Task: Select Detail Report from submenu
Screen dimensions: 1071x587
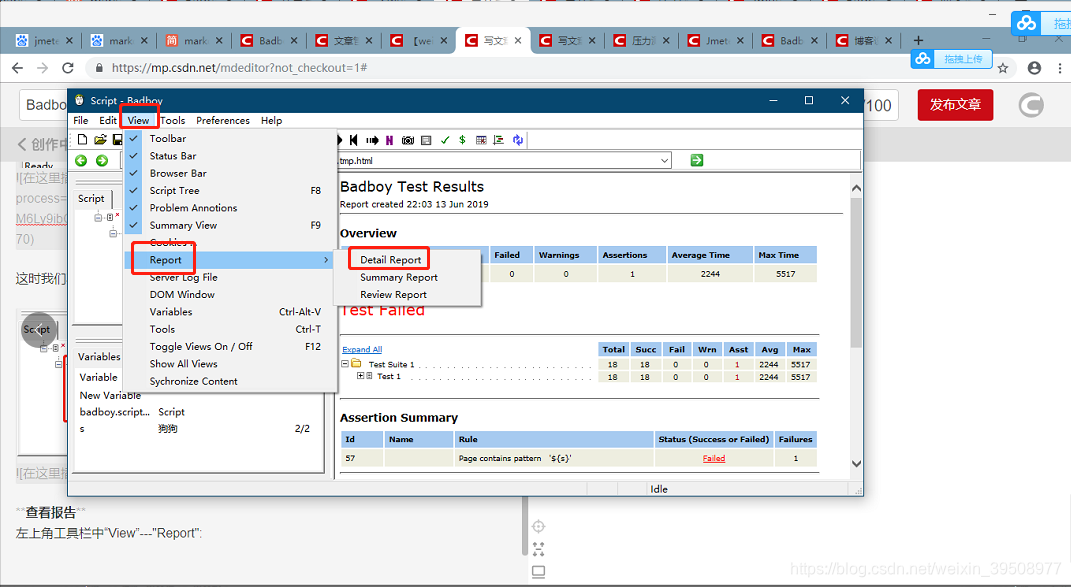Action: 391,260
